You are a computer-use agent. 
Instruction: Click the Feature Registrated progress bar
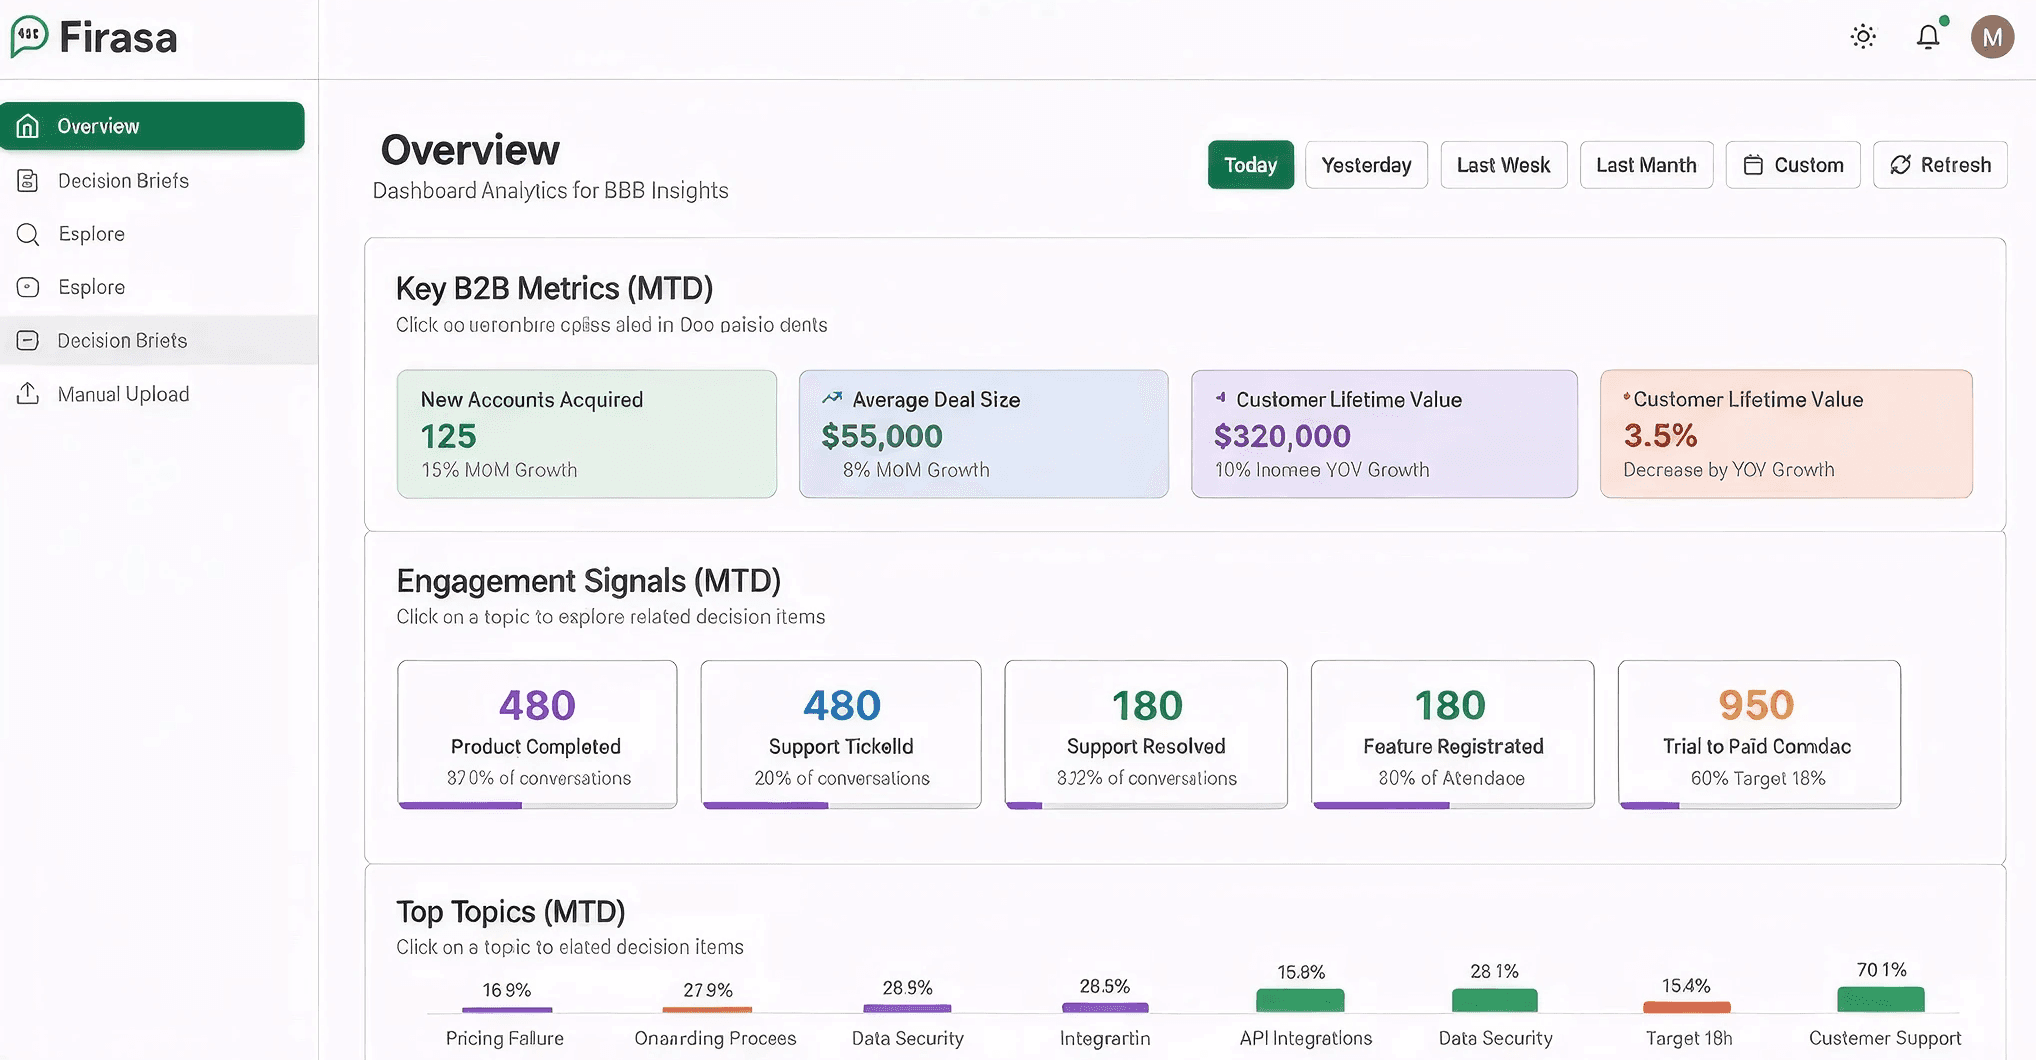pyautogui.click(x=1453, y=805)
